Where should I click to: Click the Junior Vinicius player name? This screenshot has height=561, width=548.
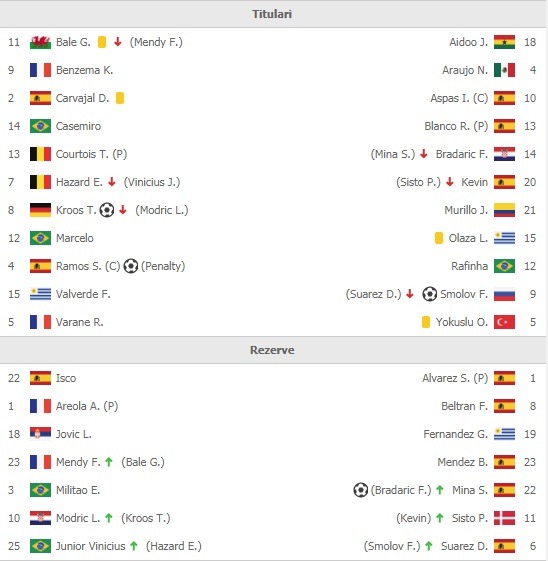pyautogui.click(x=90, y=546)
